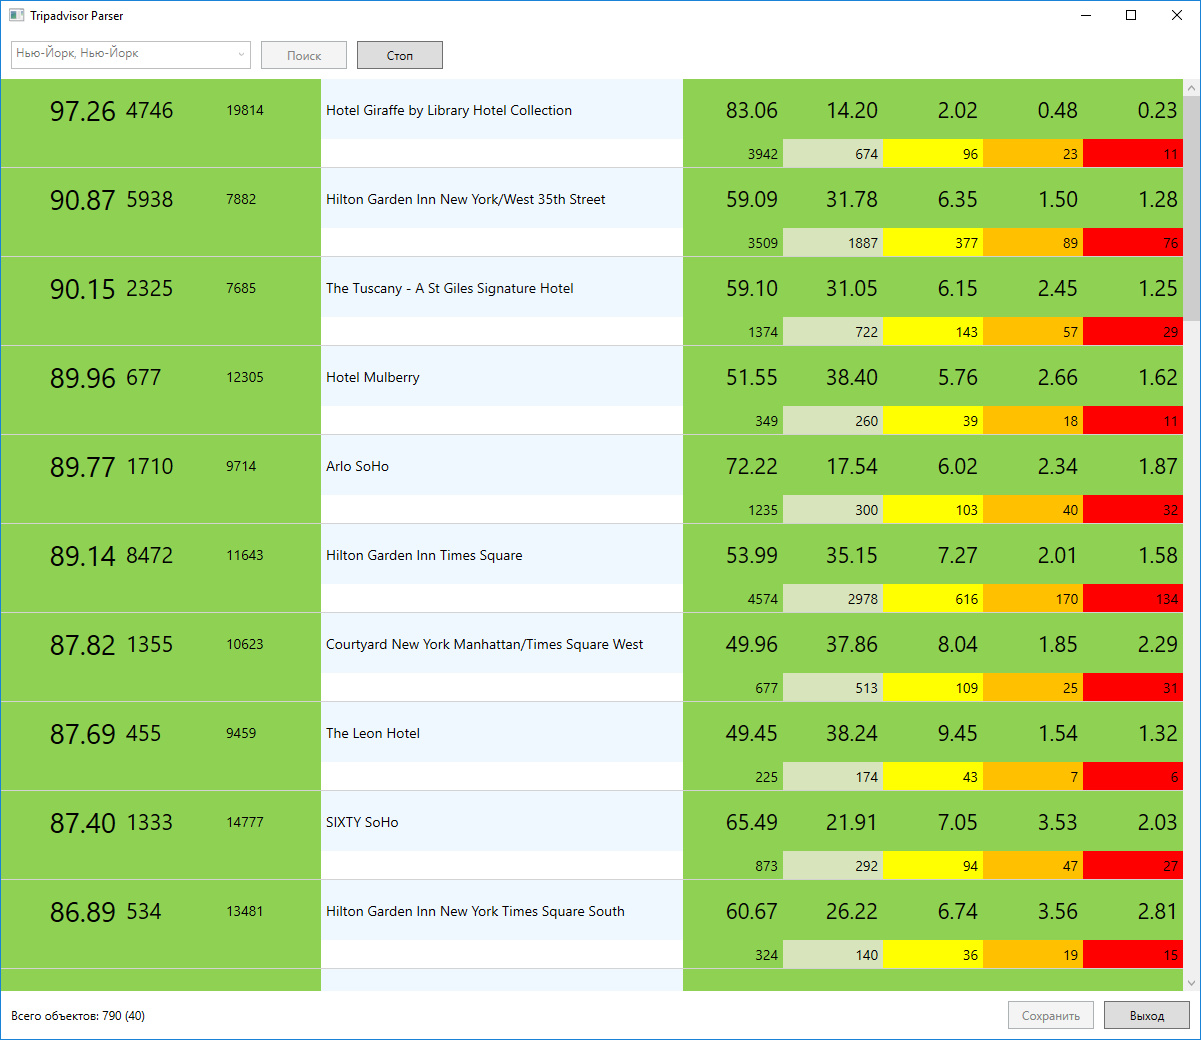Select the Hotel Mulberry row name
This screenshot has width=1201, height=1040.
coord(373,377)
